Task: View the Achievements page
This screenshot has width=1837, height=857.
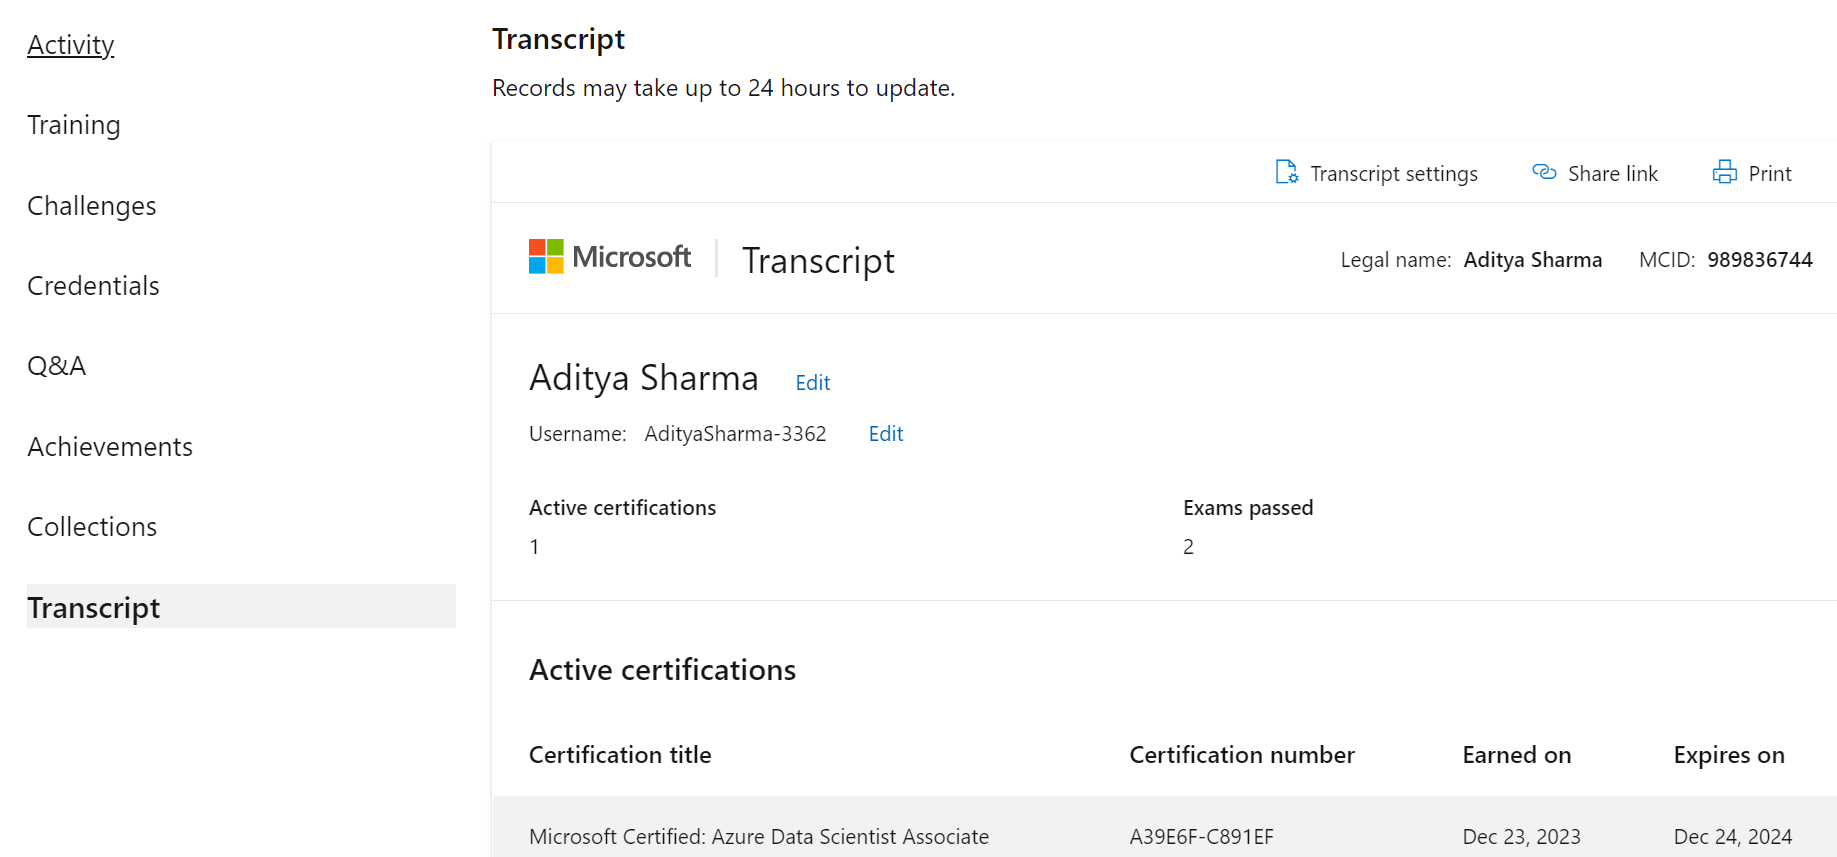Action: (x=110, y=447)
